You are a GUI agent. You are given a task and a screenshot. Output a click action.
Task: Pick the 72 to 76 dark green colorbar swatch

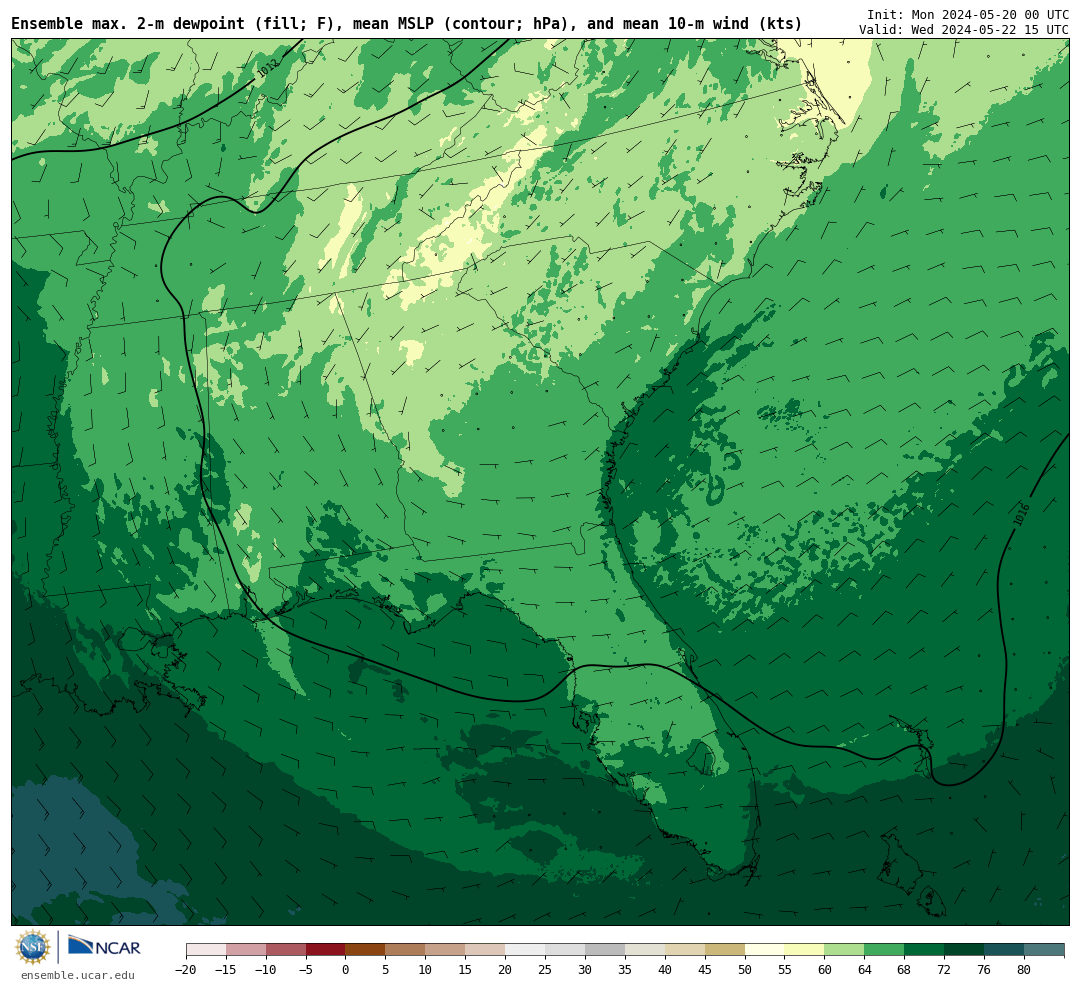pos(964,950)
